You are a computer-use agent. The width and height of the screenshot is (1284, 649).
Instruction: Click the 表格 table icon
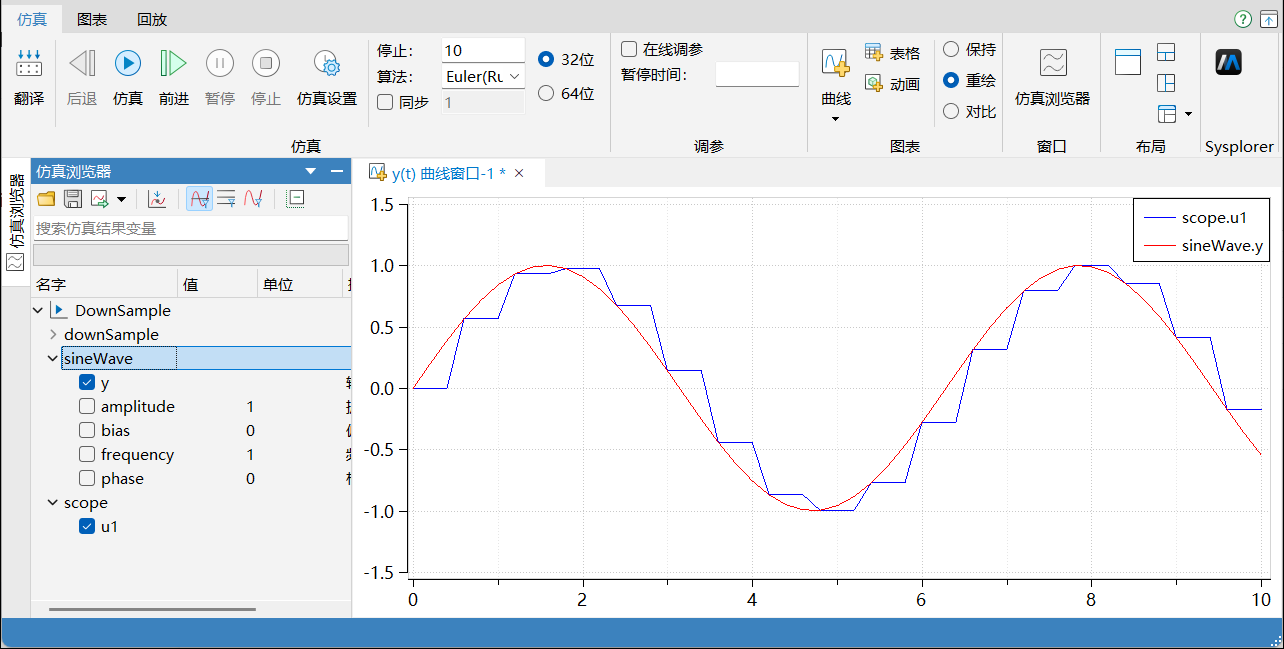tap(874, 53)
